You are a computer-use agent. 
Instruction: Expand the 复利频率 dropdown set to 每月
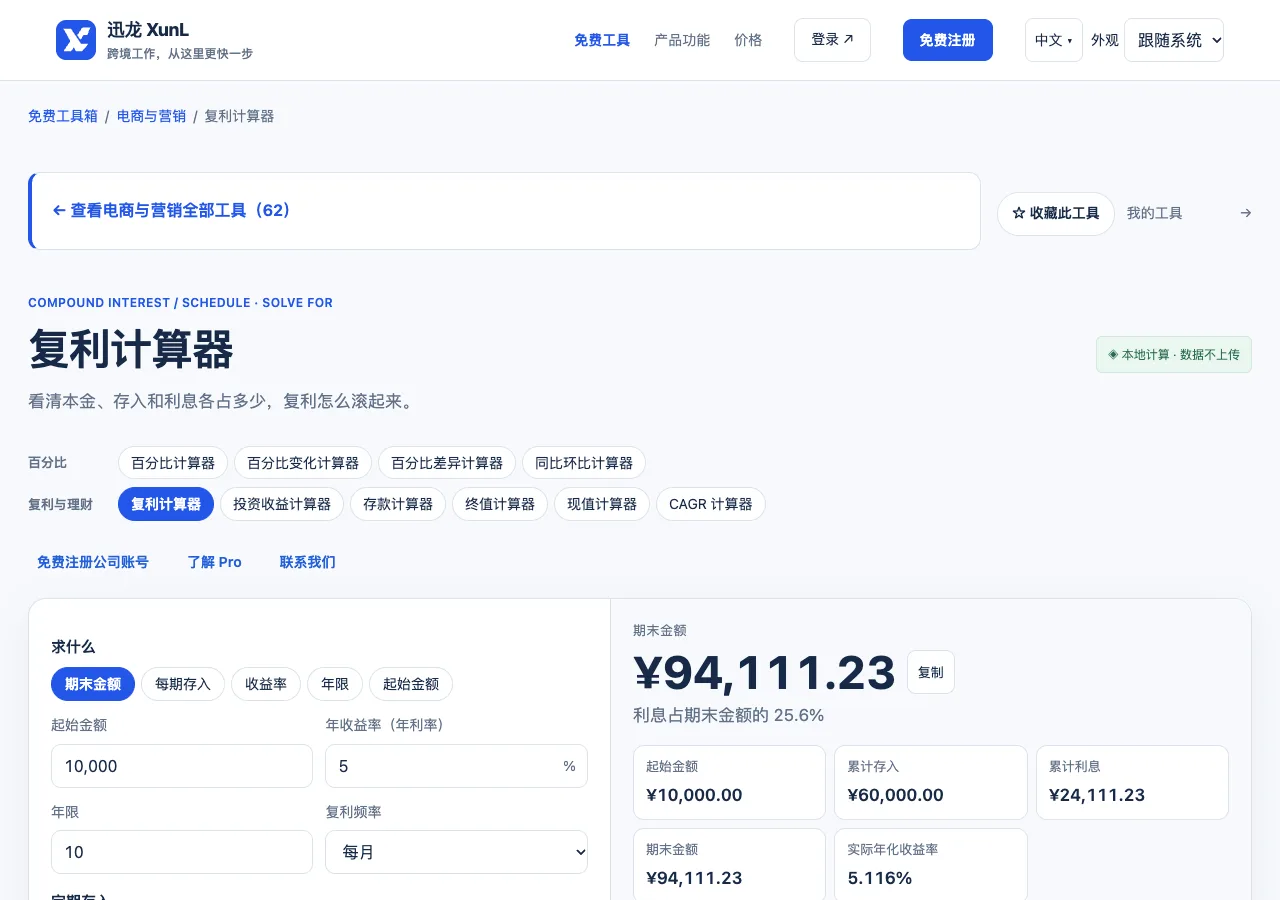pos(457,852)
